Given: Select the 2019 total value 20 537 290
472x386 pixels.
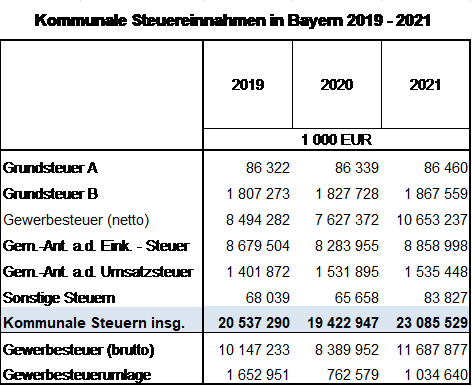Looking at the screenshot, I should coord(254,323).
